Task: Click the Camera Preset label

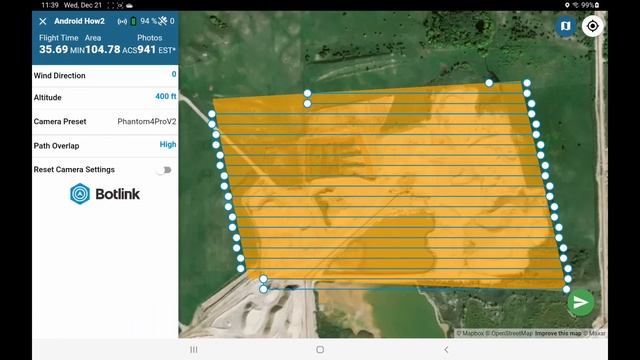Action: pyautogui.click(x=60, y=122)
